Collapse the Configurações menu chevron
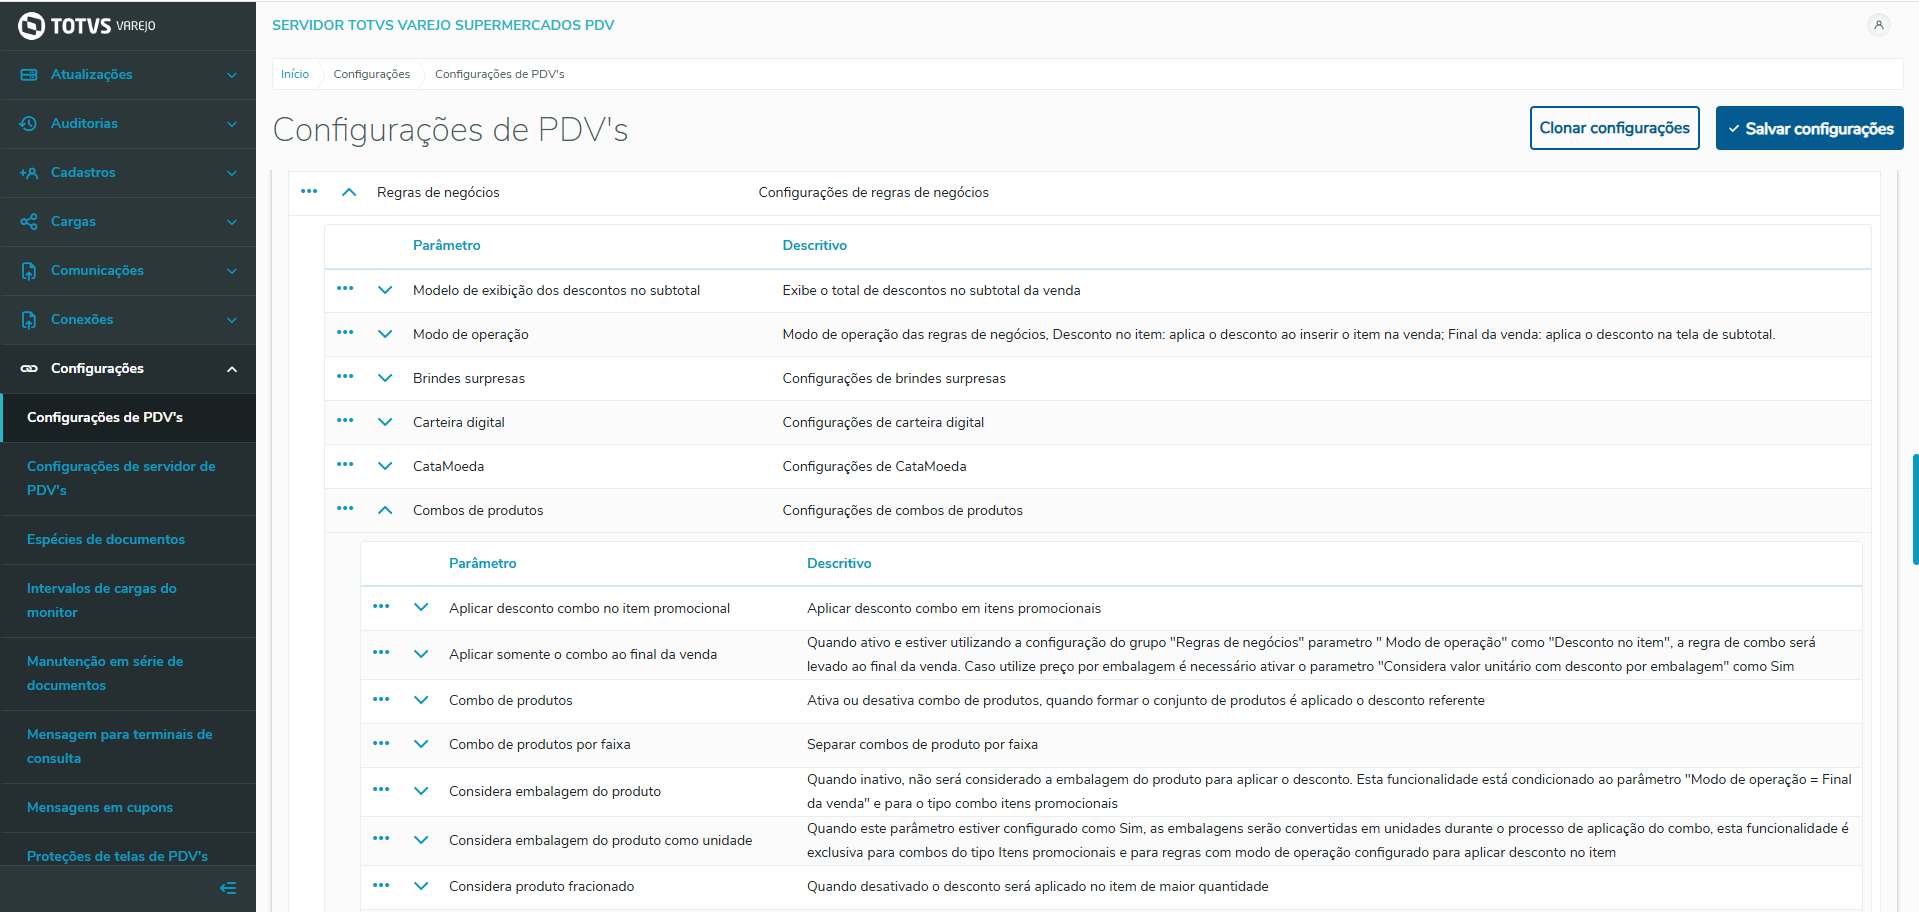 coord(232,369)
